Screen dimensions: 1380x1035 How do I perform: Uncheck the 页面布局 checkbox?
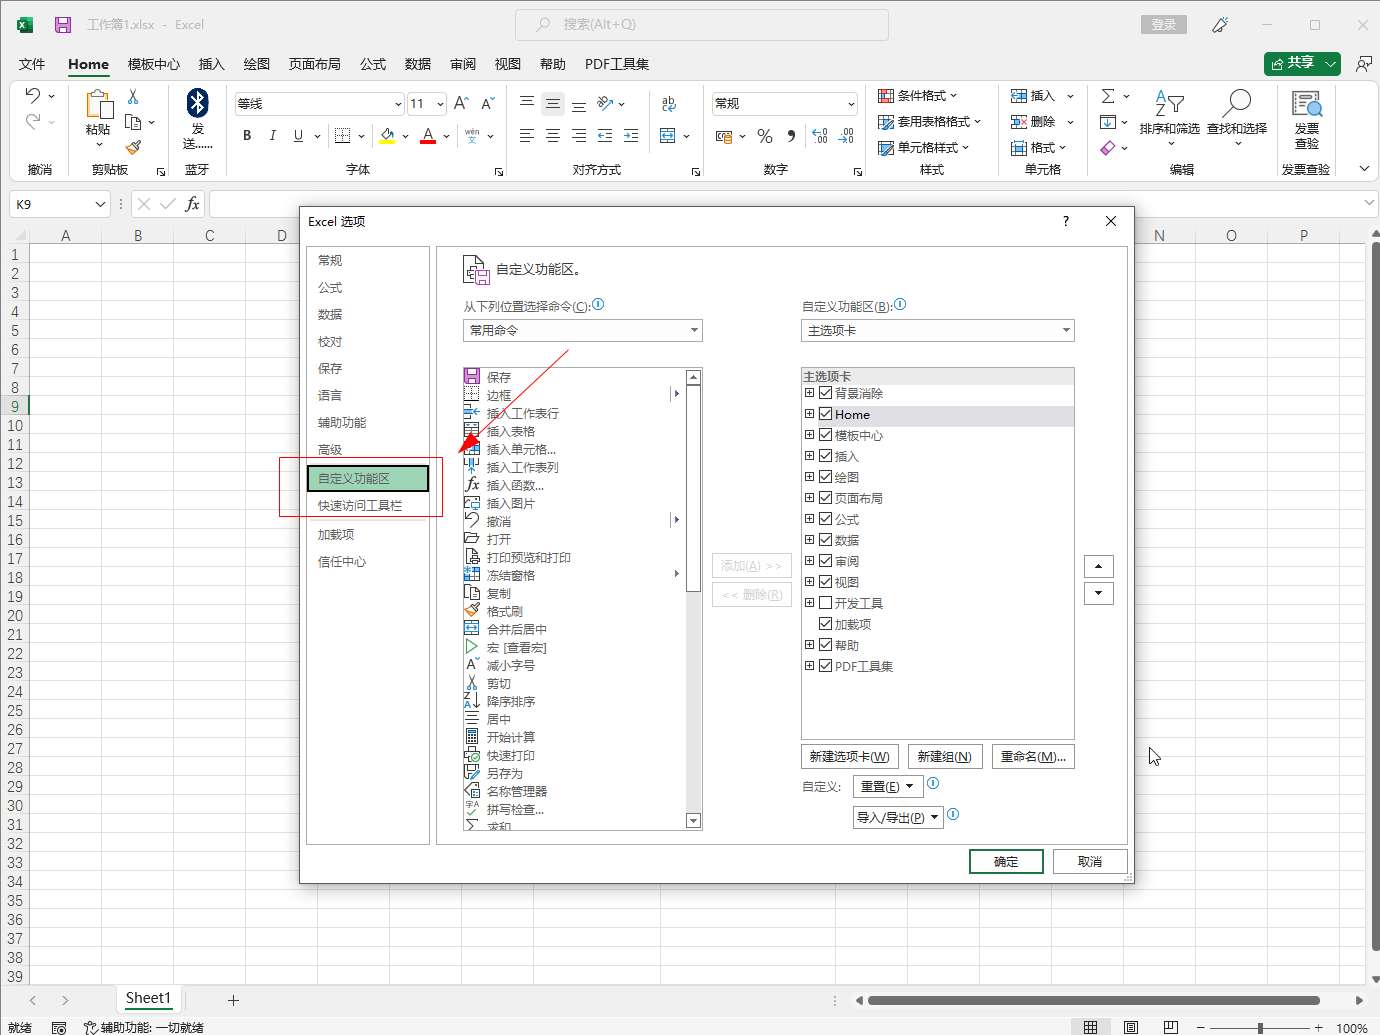point(826,498)
